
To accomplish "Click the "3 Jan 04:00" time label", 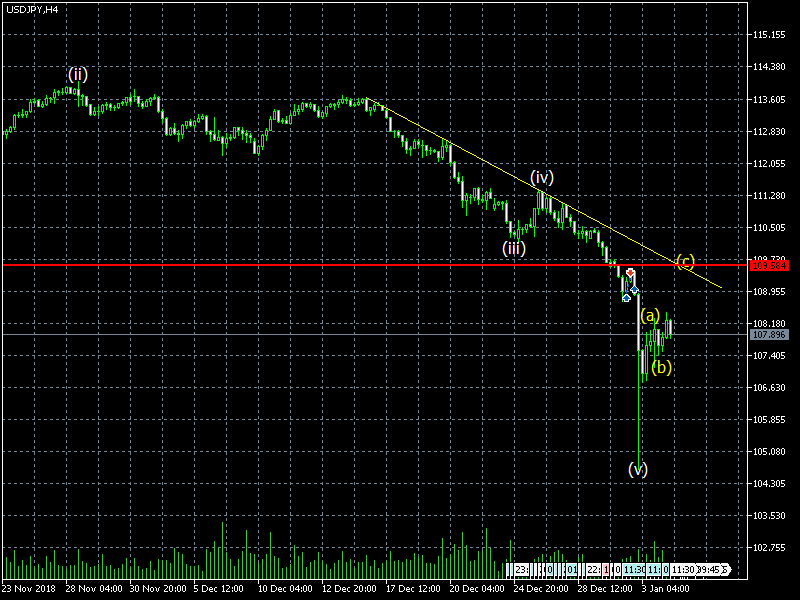I will click(x=666, y=589).
